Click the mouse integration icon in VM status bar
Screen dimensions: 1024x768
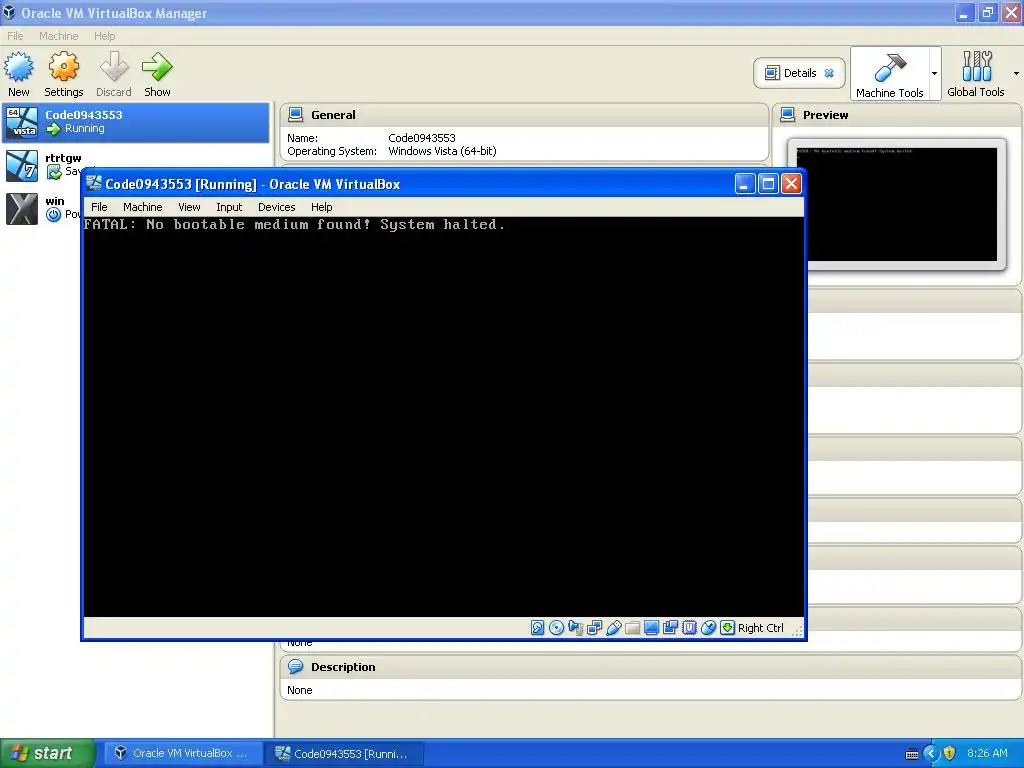click(708, 628)
